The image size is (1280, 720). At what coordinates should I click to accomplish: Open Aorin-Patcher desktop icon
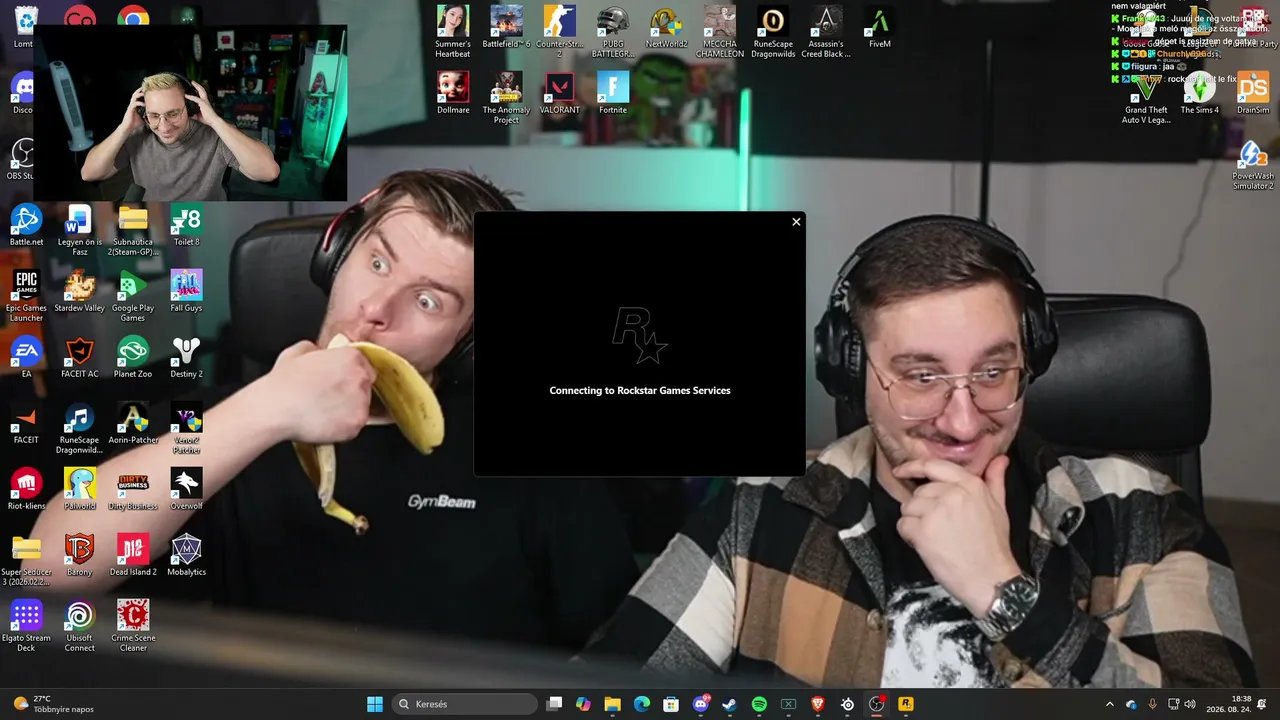(133, 423)
